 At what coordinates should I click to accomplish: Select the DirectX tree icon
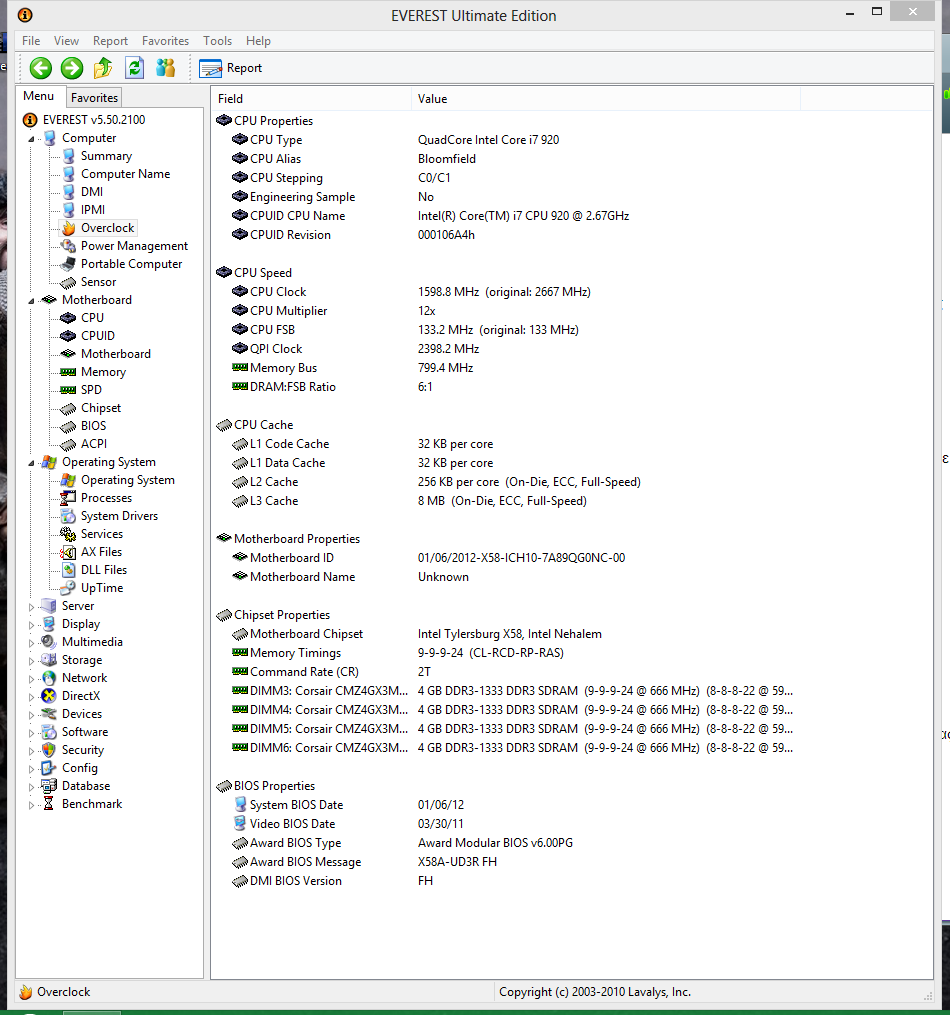49,696
